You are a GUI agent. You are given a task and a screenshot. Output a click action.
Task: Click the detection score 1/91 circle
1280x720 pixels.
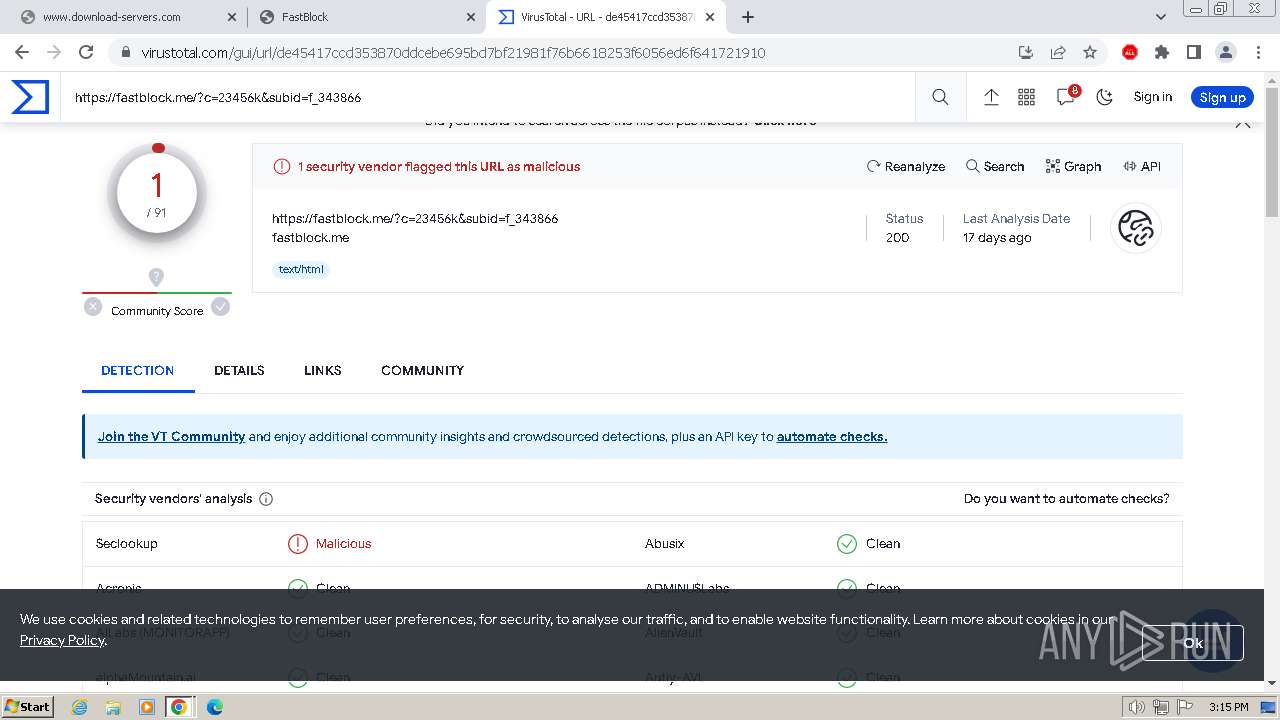point(157,194)
